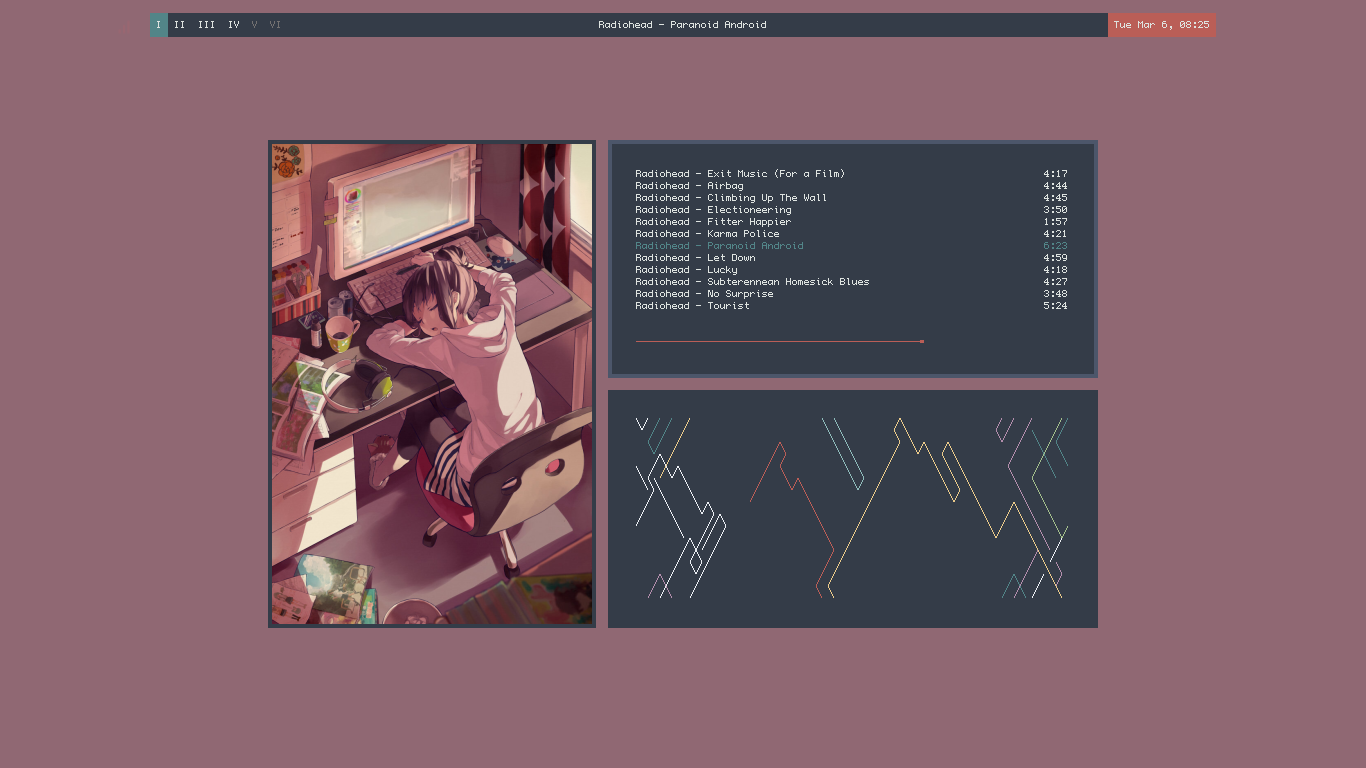Click the 5:24 duration of Tourist

[x=1055, y=306]
